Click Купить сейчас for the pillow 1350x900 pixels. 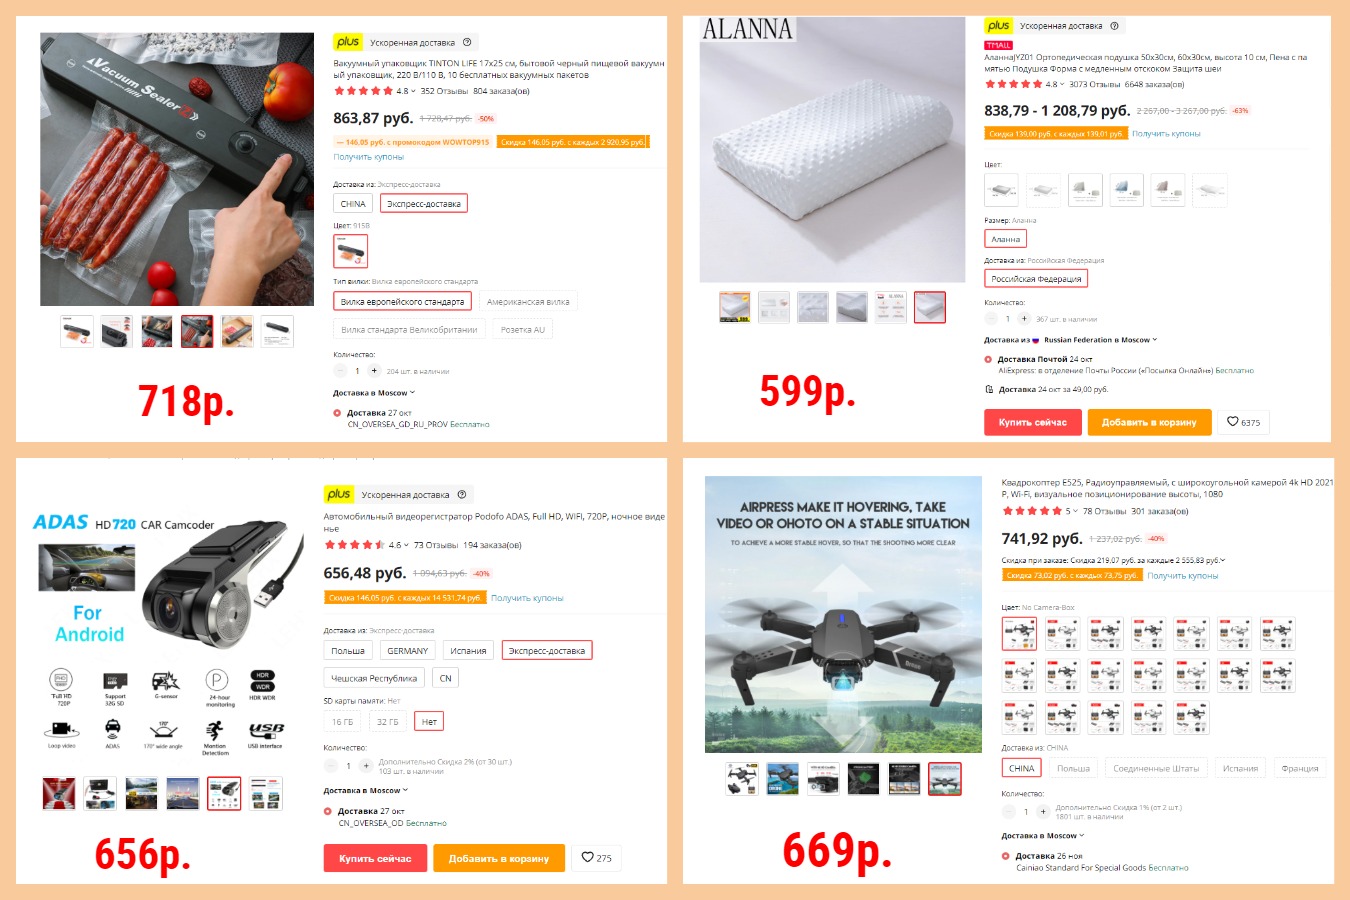[1032, 422]
